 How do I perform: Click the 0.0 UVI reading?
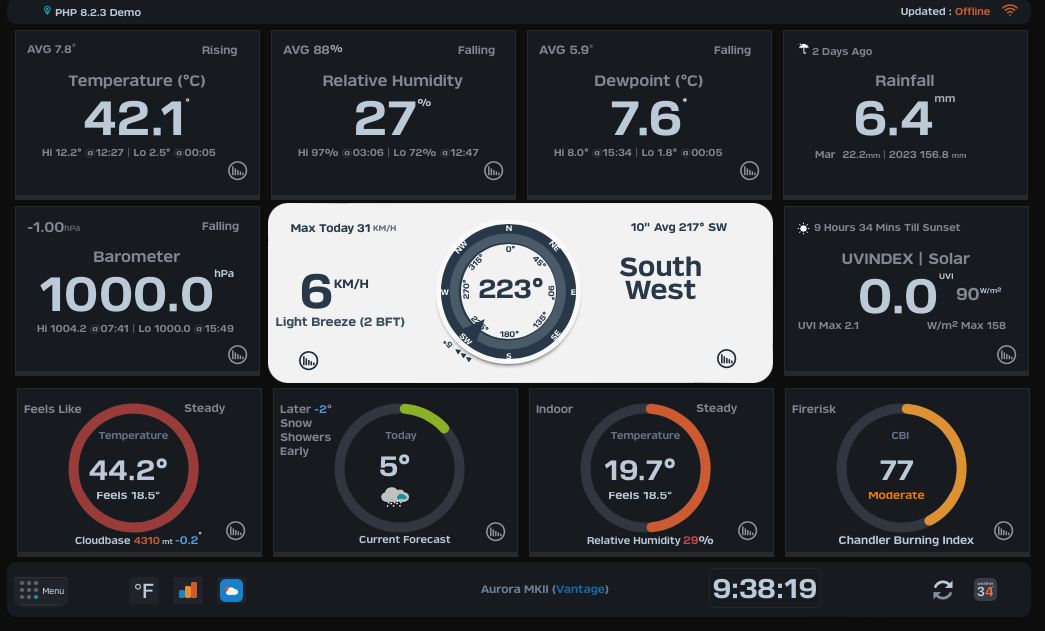pos(898,297)
